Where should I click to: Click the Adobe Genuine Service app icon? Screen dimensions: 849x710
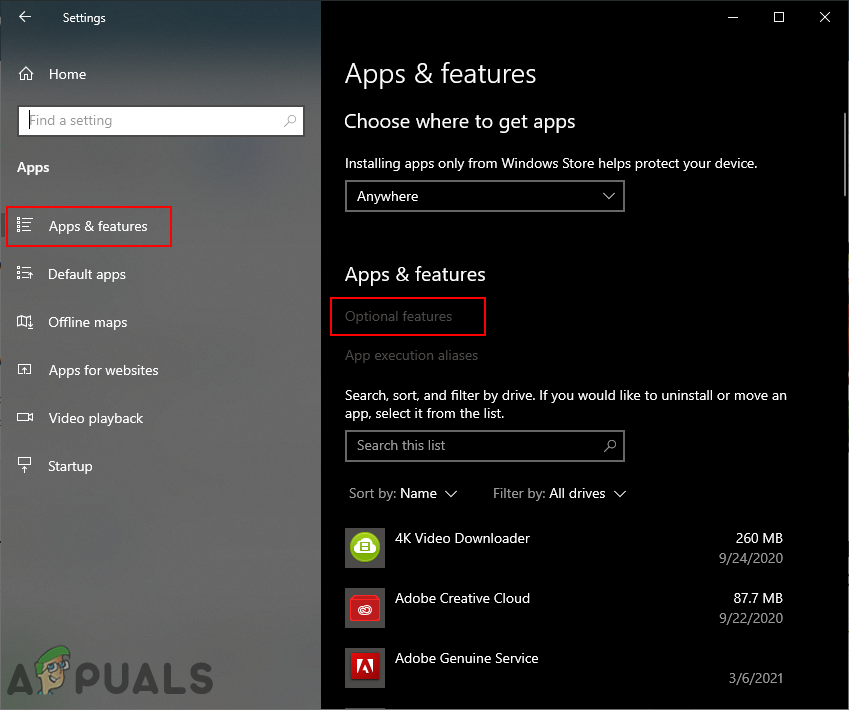365,668
